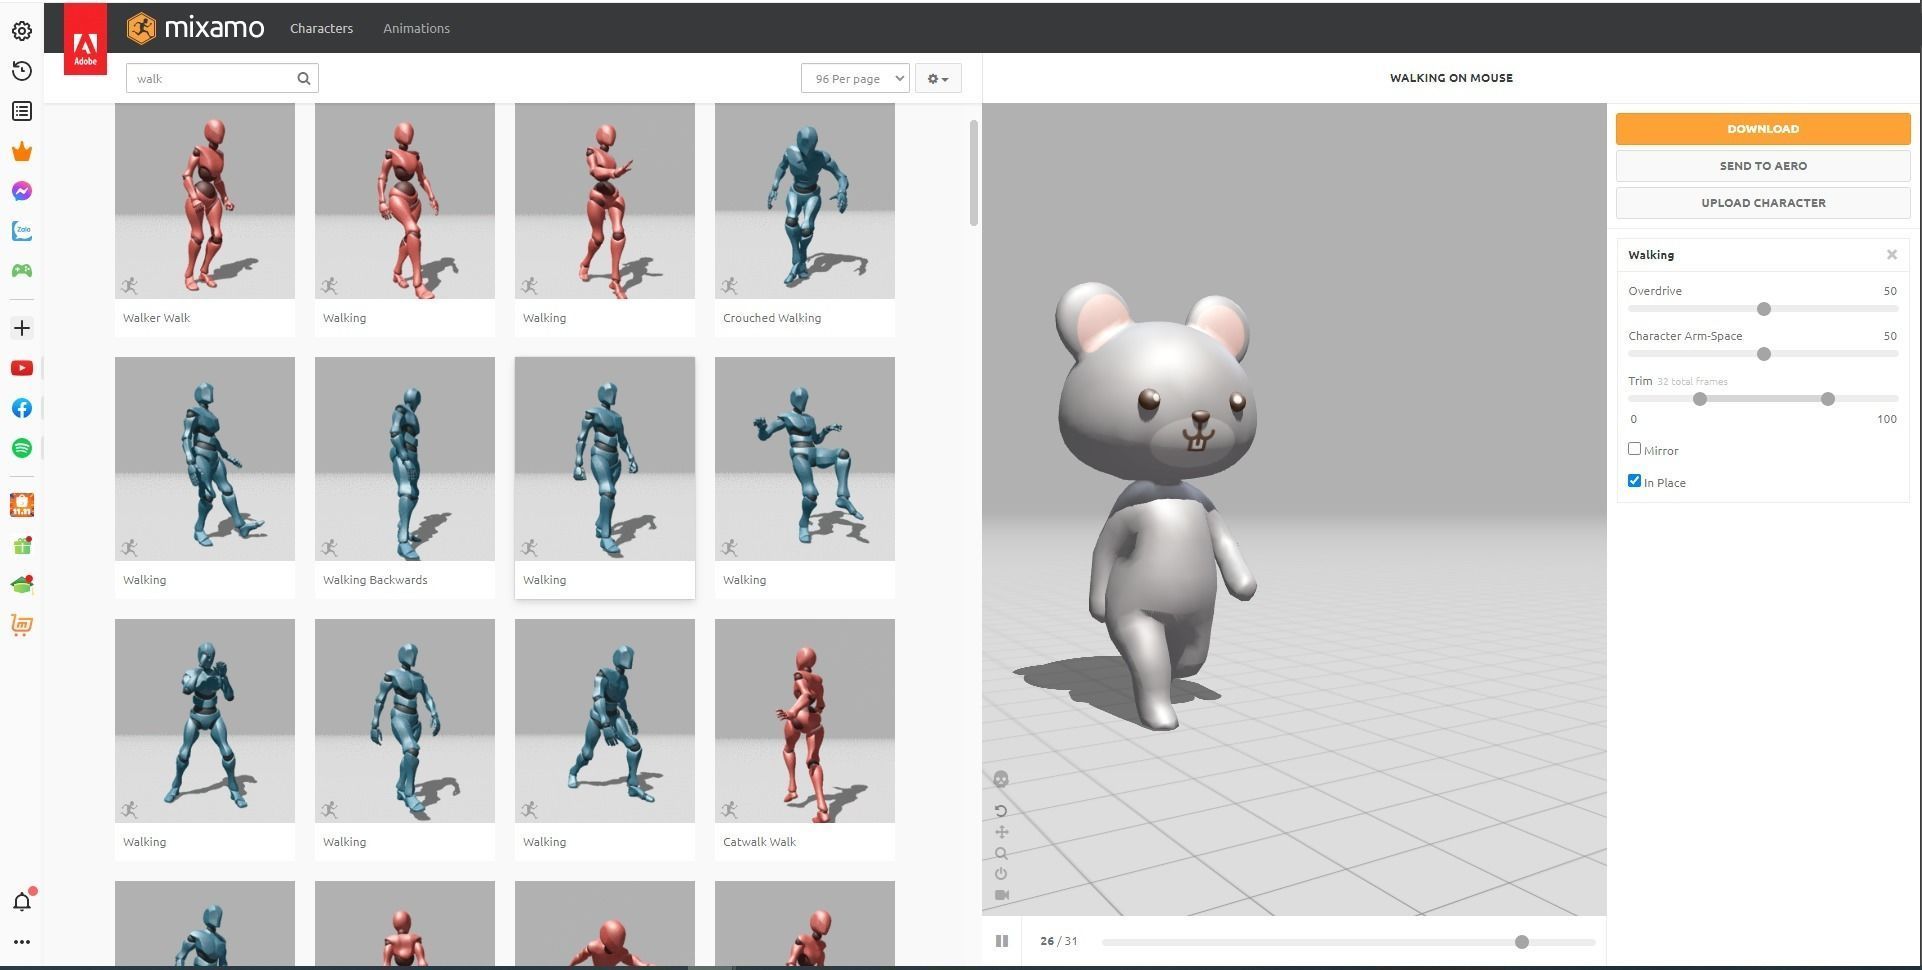Click the SEND TO AERO button
1922x970 pixels.
coord(1763,166)
